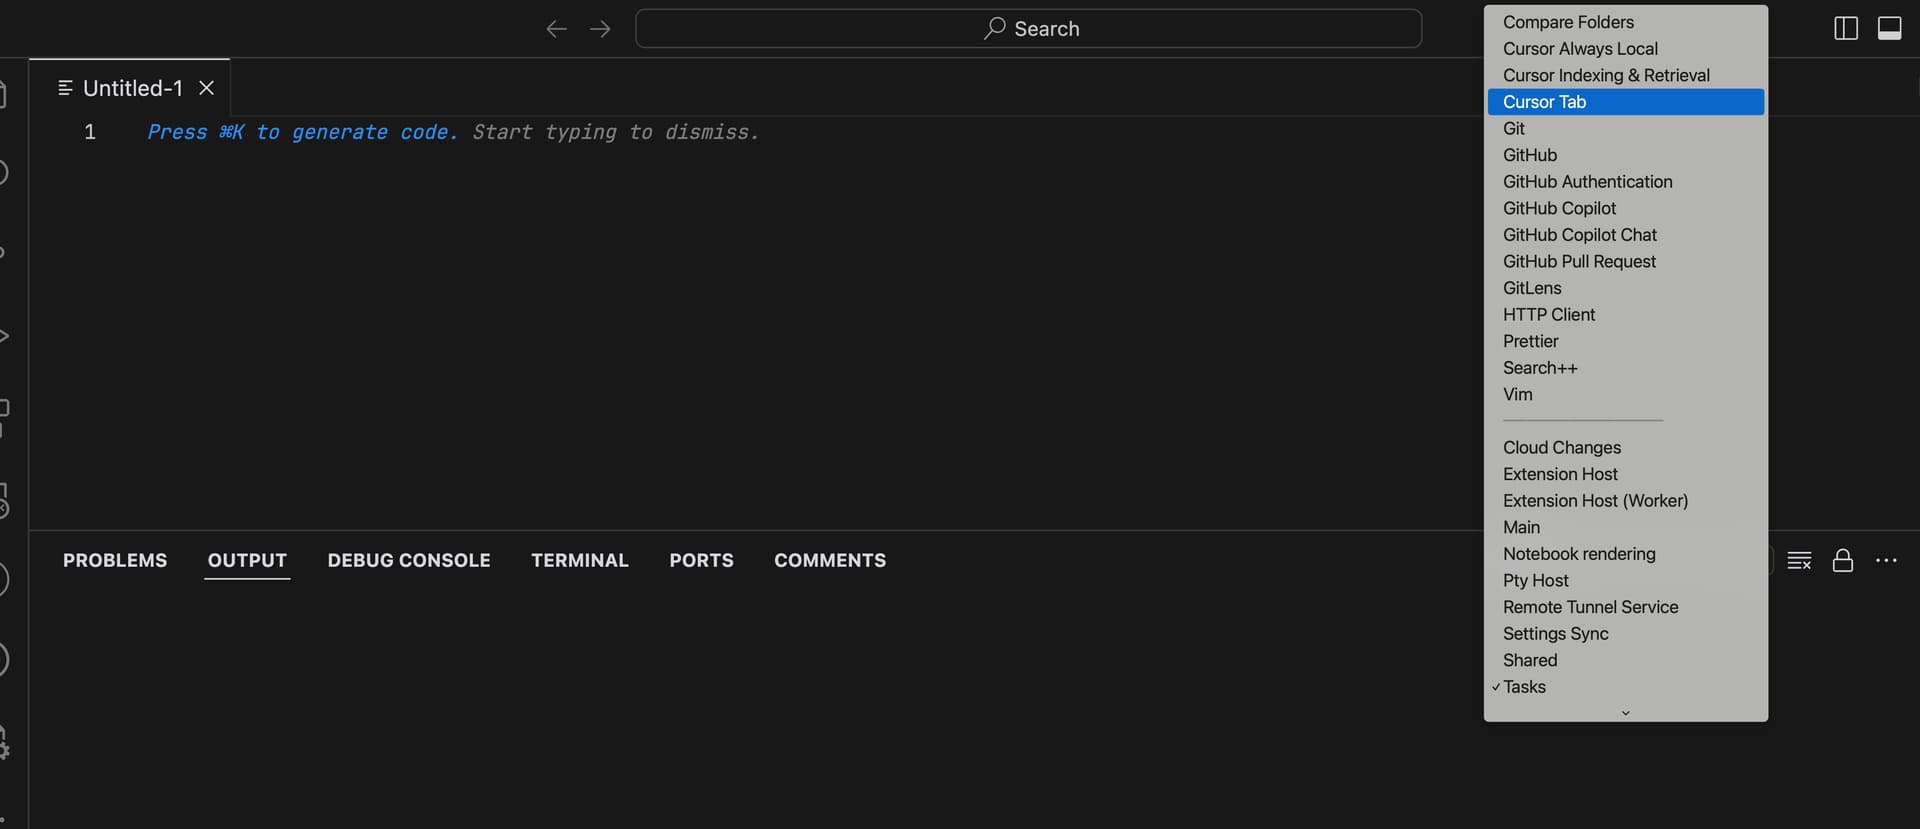This screenshot has height=829, width=1920.
Task: Select HTTP Client output channel
Action: 1626,315
